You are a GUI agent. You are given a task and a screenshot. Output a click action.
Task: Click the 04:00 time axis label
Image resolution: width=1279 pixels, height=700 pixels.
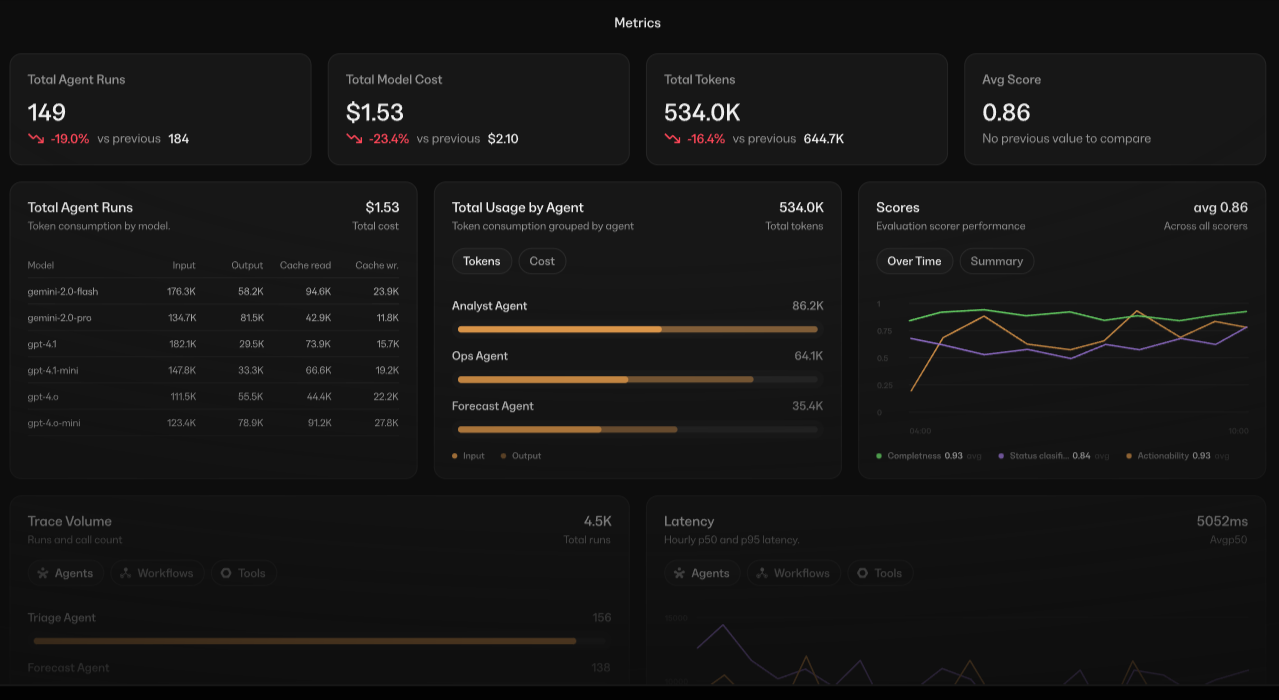tap(920, 431)
